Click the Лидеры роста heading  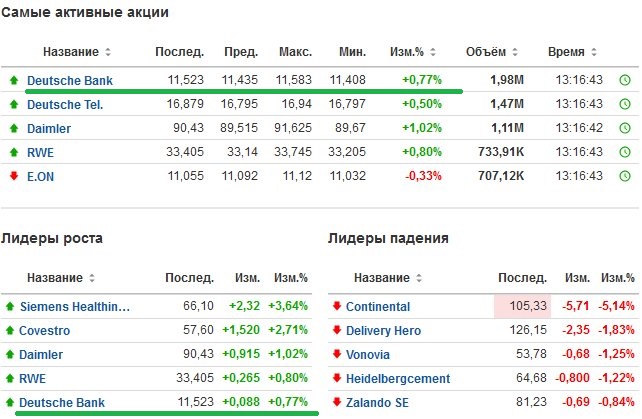(x=52, y=238)
